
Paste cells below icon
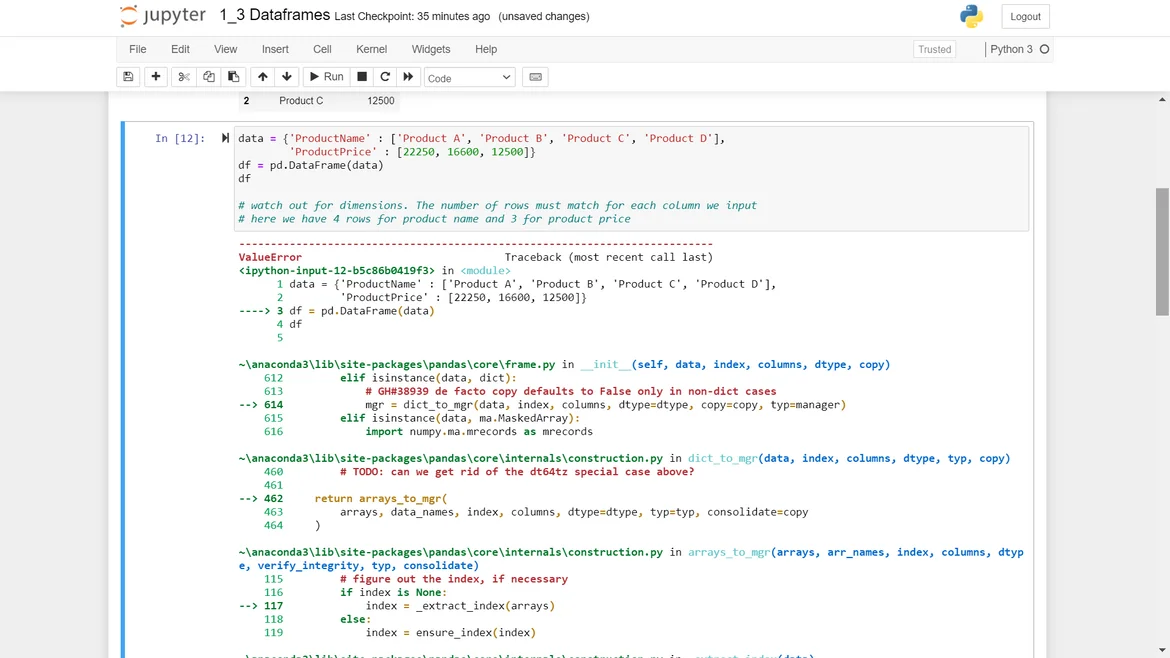234,77
